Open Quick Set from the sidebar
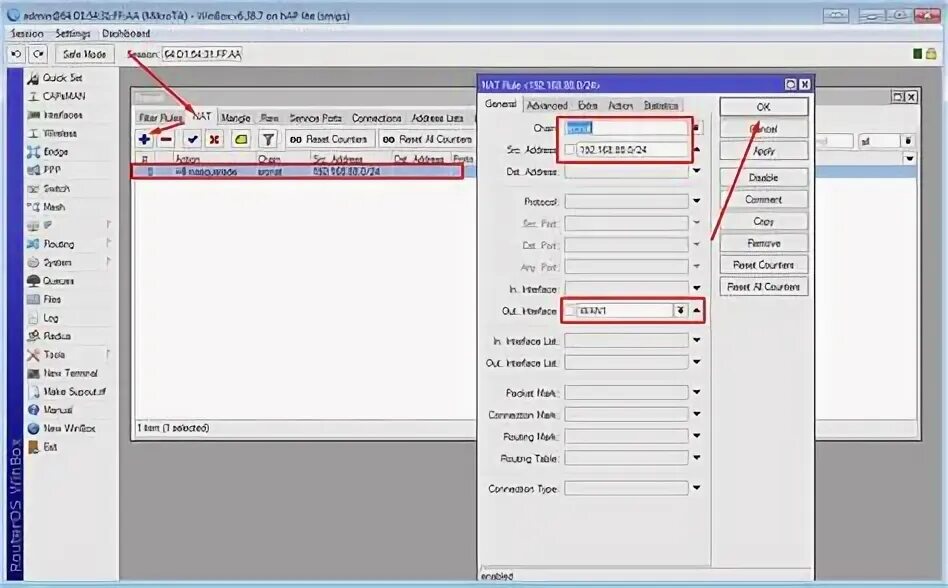Viewport: 948px width, 588px height. point(62,77)
